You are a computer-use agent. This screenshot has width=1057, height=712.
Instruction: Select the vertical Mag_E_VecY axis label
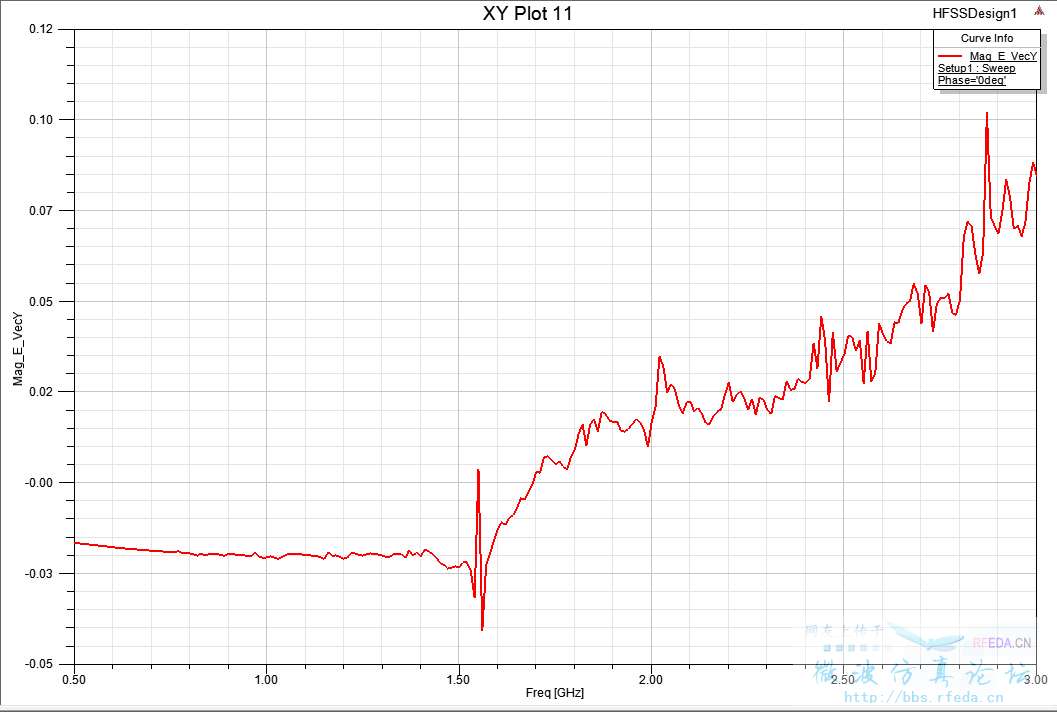click(x=18, y=349)
